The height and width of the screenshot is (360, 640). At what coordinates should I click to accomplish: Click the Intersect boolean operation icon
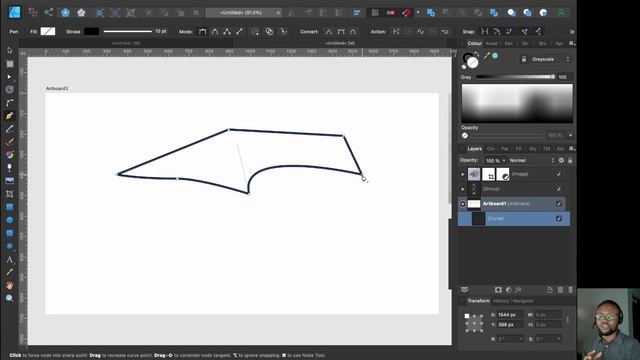tap(462, 13)
